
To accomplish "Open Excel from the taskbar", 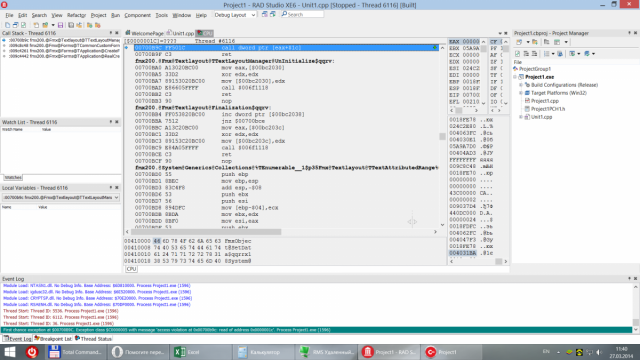I will pyautogui.click(x=201, y=352).
